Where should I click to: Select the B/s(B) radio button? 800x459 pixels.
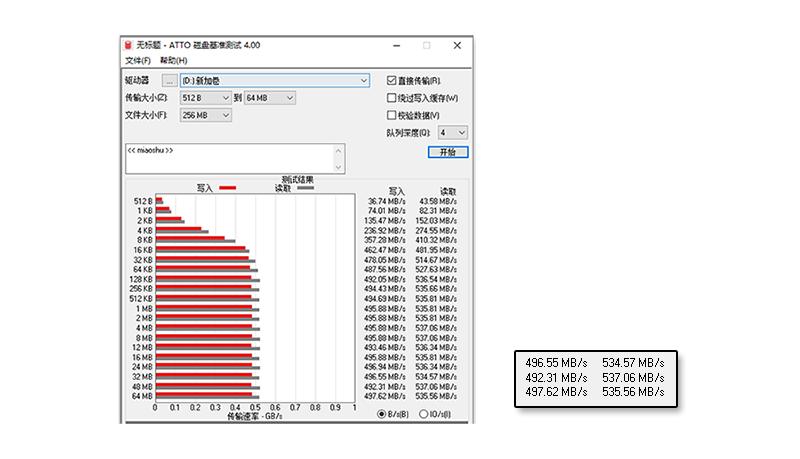[381, 414]
